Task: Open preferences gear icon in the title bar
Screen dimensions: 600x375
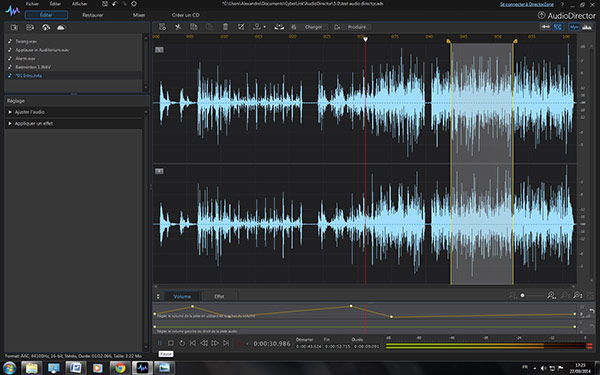Action: 134,4
